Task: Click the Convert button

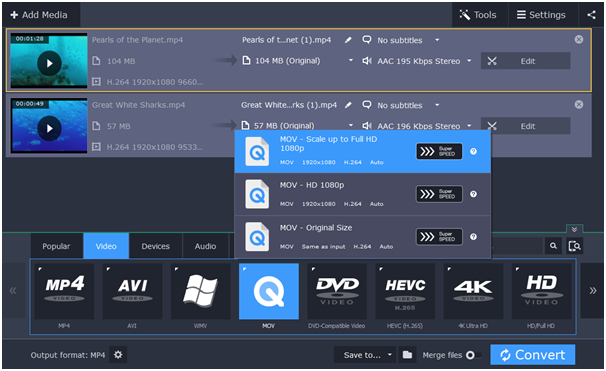Action: 533,355
